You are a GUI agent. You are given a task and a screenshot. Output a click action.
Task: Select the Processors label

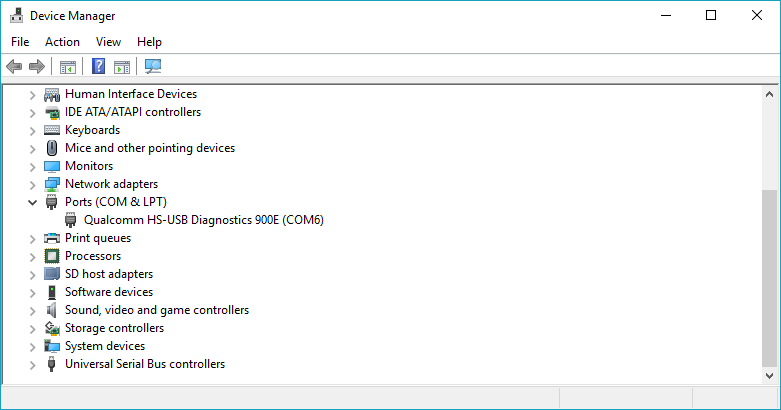click(x=93, y=256)
